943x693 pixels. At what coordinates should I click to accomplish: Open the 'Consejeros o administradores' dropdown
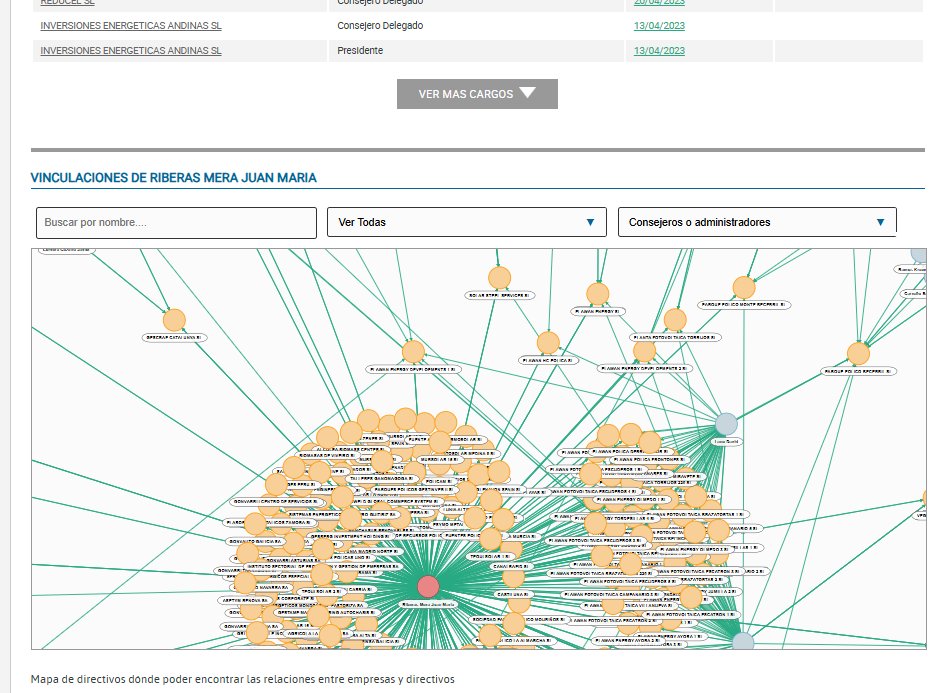[757, 222]
